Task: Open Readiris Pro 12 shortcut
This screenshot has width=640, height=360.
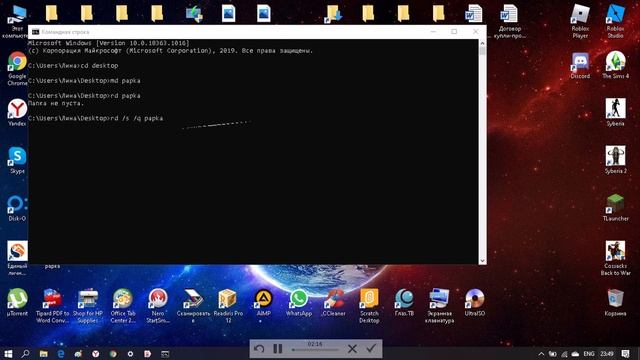Action: (228, 305)
